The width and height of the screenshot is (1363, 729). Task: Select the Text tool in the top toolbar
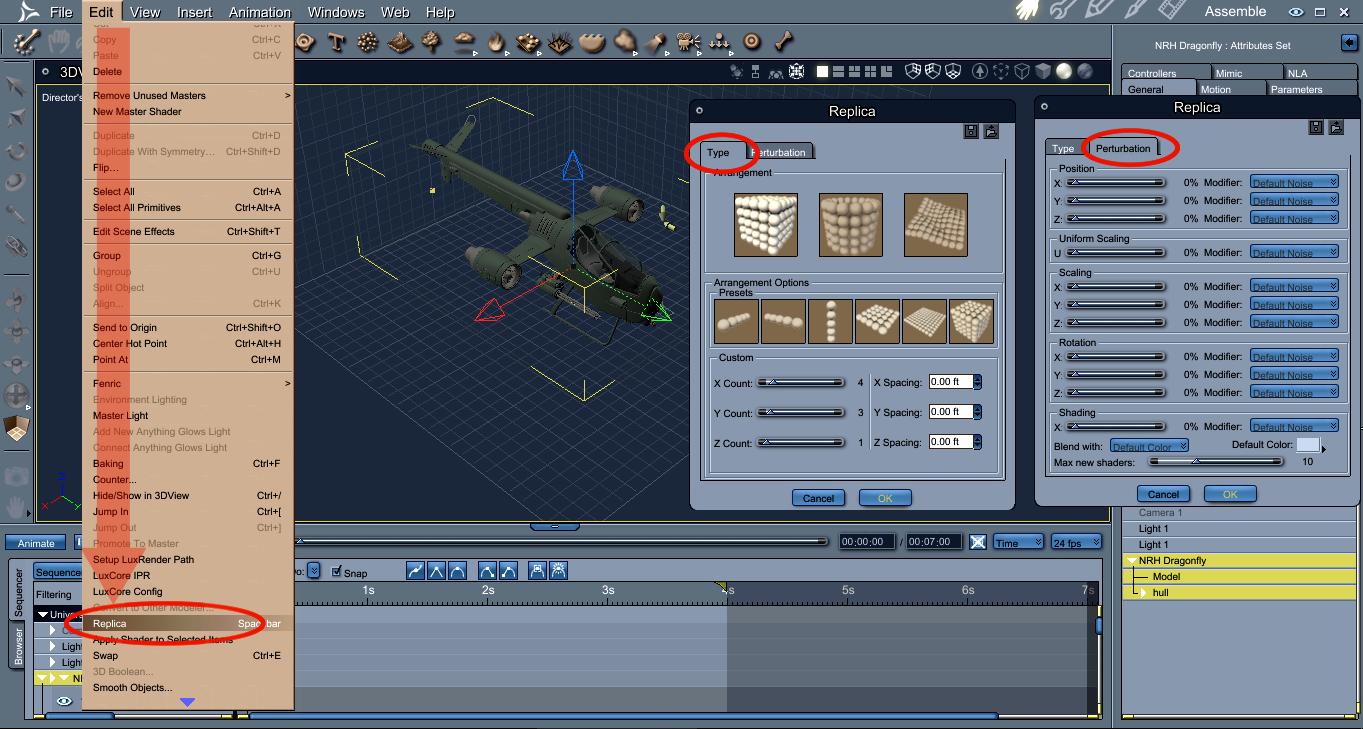pyautogui.click(x=336, y=42)
